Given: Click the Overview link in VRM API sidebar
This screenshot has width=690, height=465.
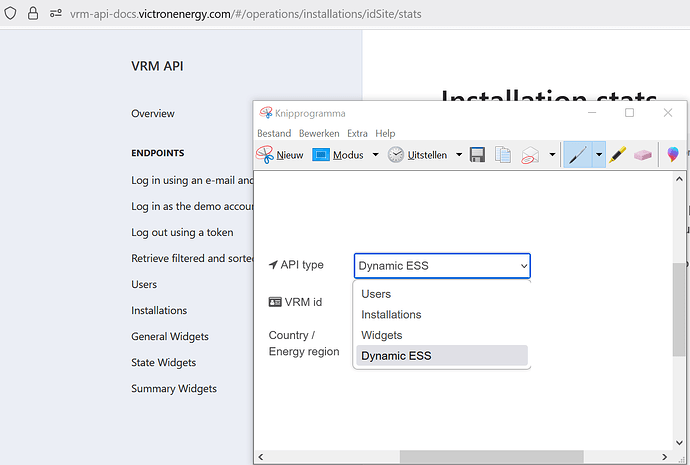Looking at the screenshot, I should [153, 114].
